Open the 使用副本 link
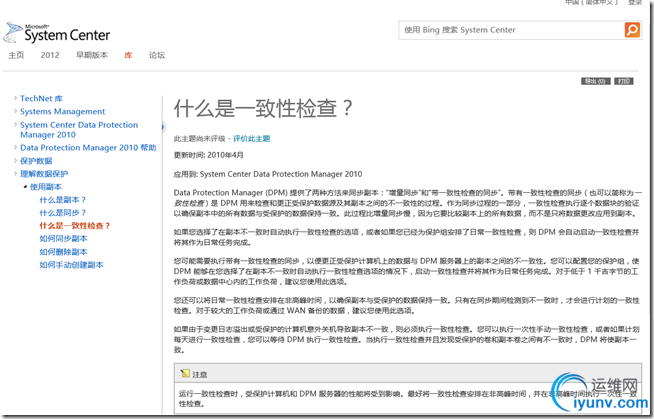 coord(46,187)
